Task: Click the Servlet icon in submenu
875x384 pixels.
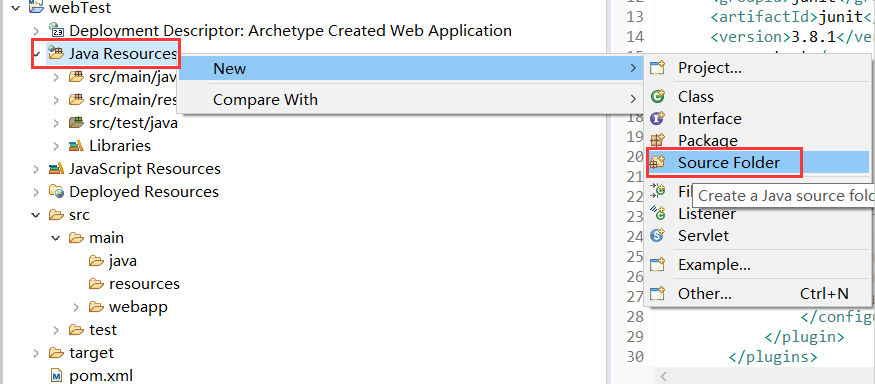Action: tap(658, 236)
